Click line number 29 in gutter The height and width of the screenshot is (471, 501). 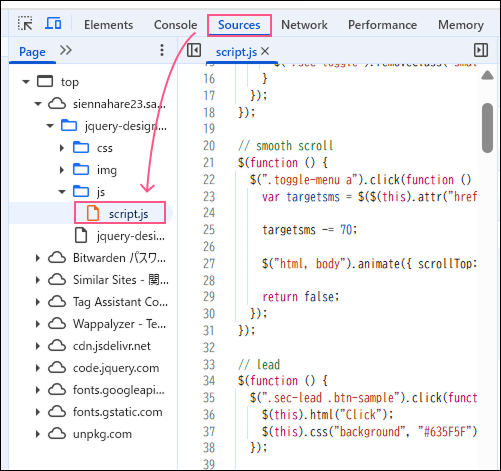[209, 296]
